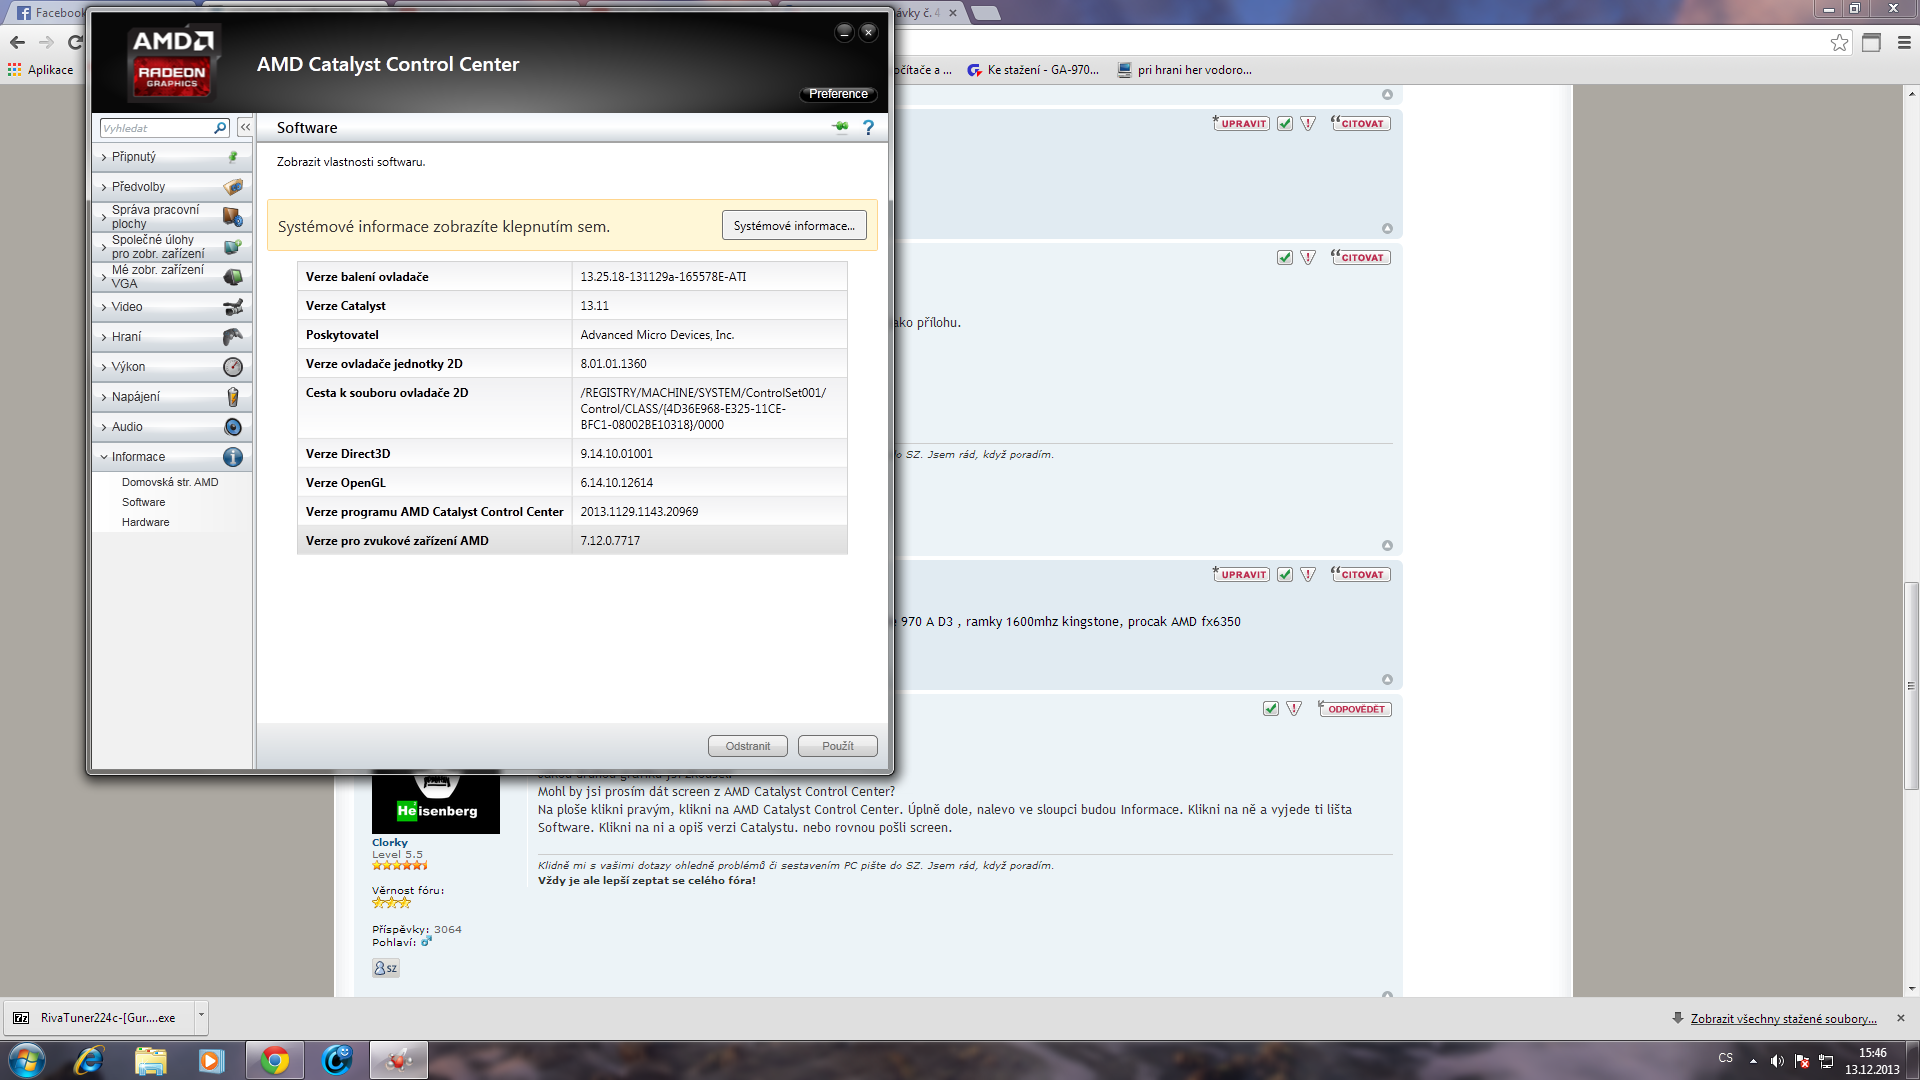Click the Napájení battery icon
1920x1080 pixels.
(233, 397)
